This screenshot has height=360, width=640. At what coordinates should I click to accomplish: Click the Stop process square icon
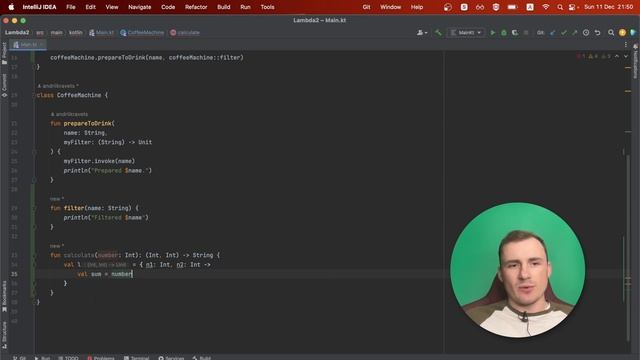[526, 33]
